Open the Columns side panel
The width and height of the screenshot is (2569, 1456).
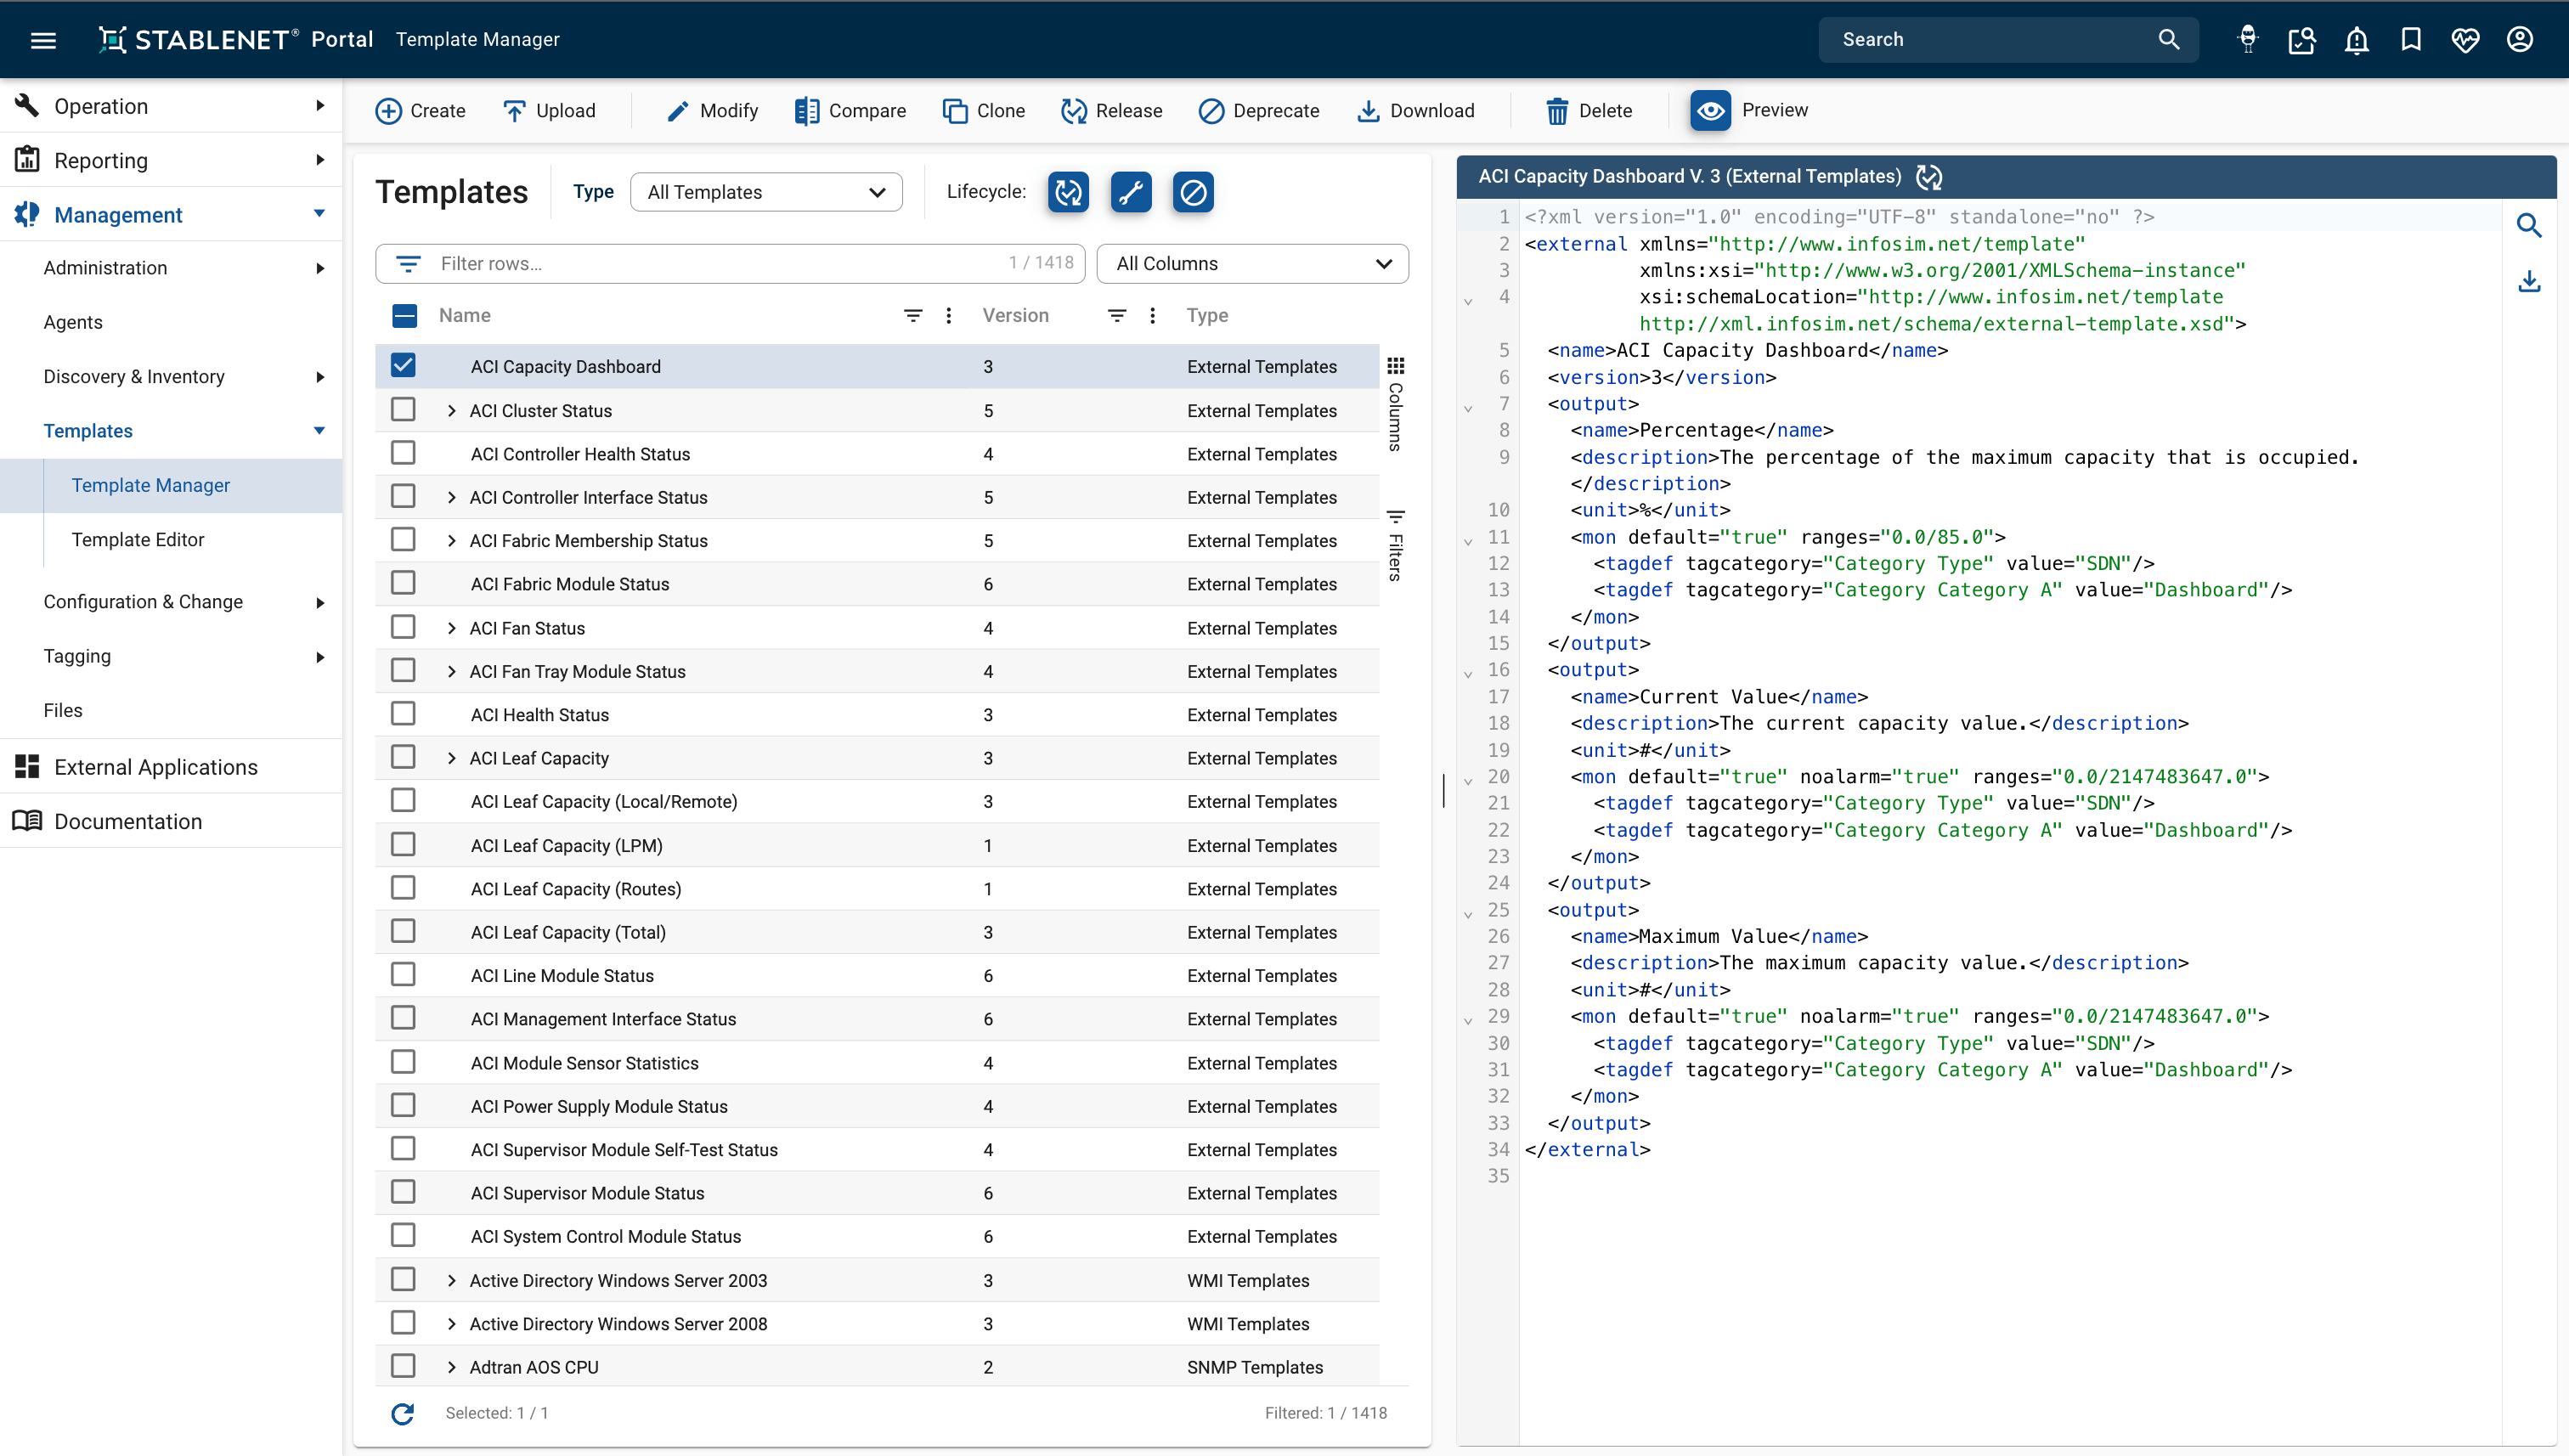click(1396, 404)
